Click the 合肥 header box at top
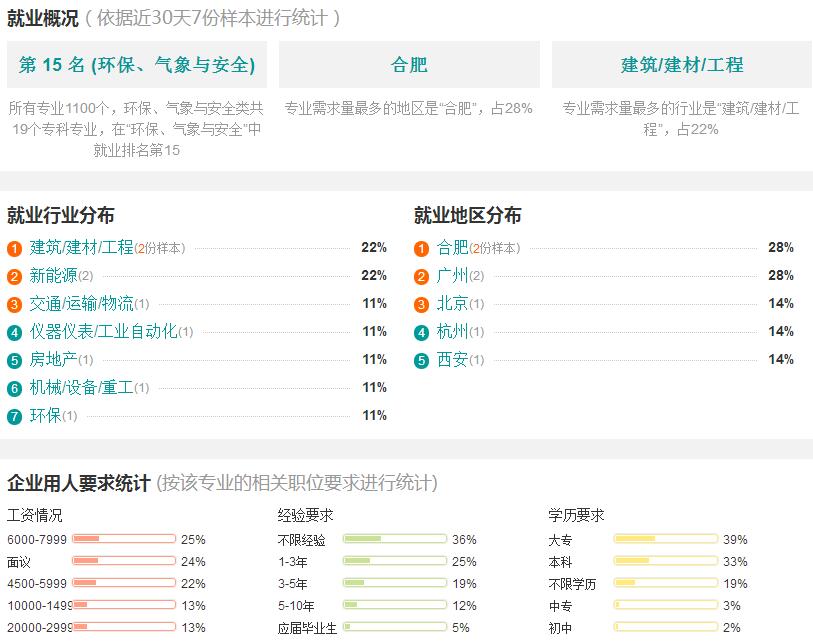The height and width of the screenshot is (643, 813). click(409, 65)
